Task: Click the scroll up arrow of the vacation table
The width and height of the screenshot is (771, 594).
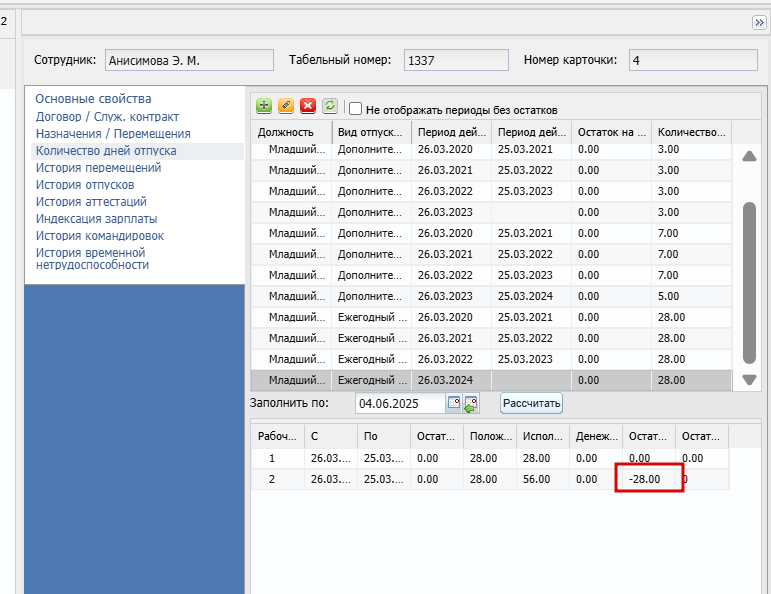Action: coord(749,156)
